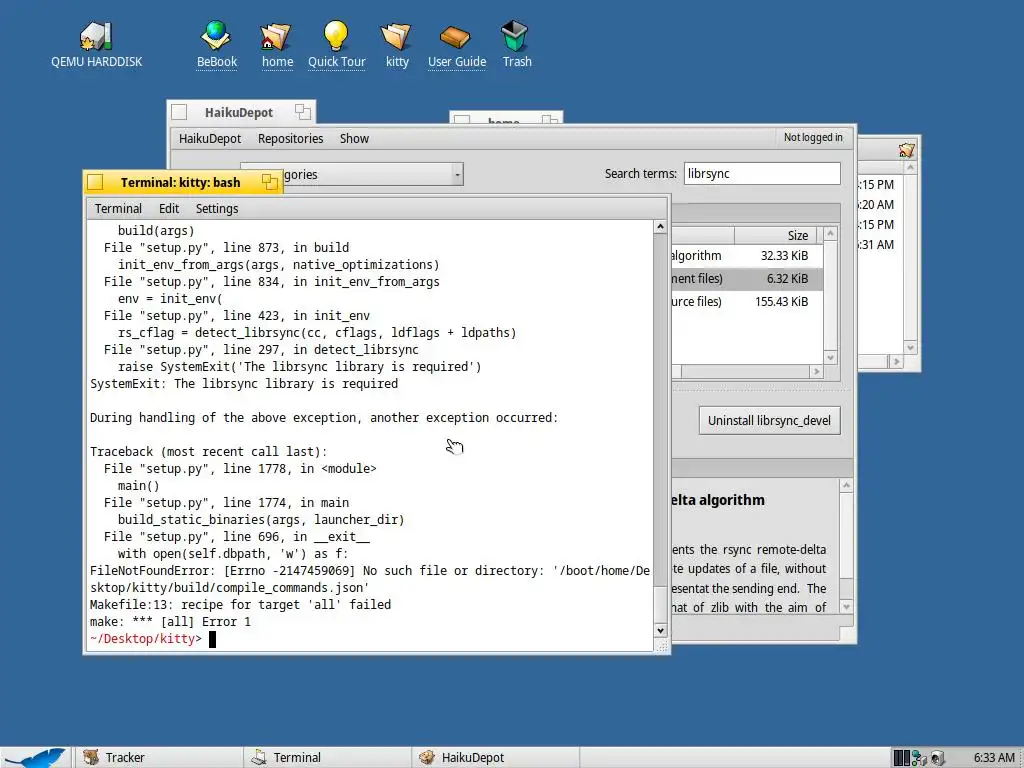Click Terminal scrollbar up arrow
This screenshot has height=768, width=1024.
pyautogui.click(x=660, y=227)
